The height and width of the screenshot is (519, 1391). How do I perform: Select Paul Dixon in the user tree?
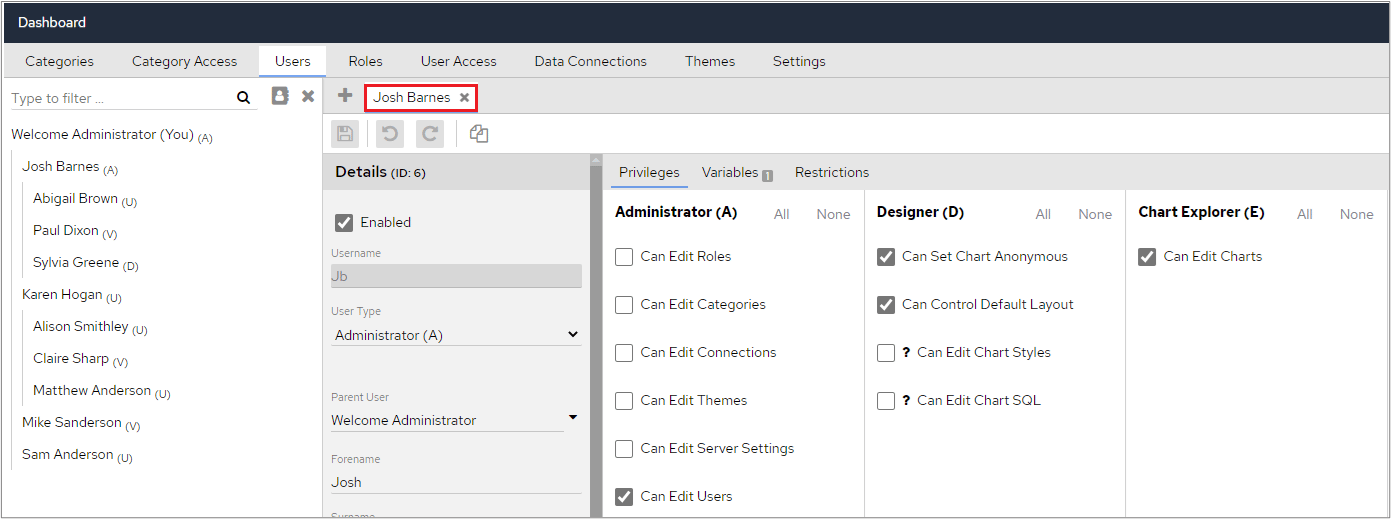75,231
